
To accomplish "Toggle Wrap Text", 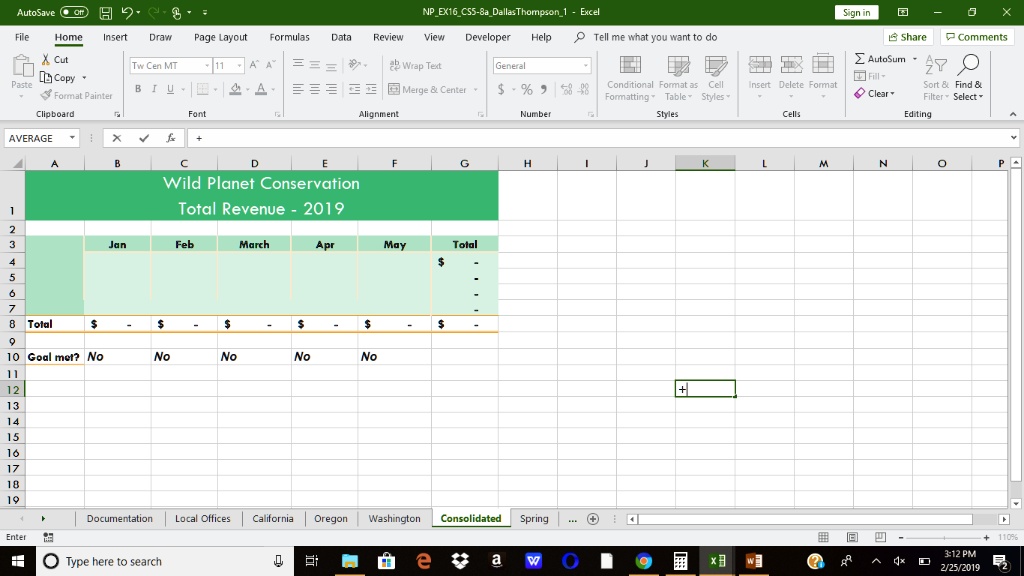I will click(415, 65).
